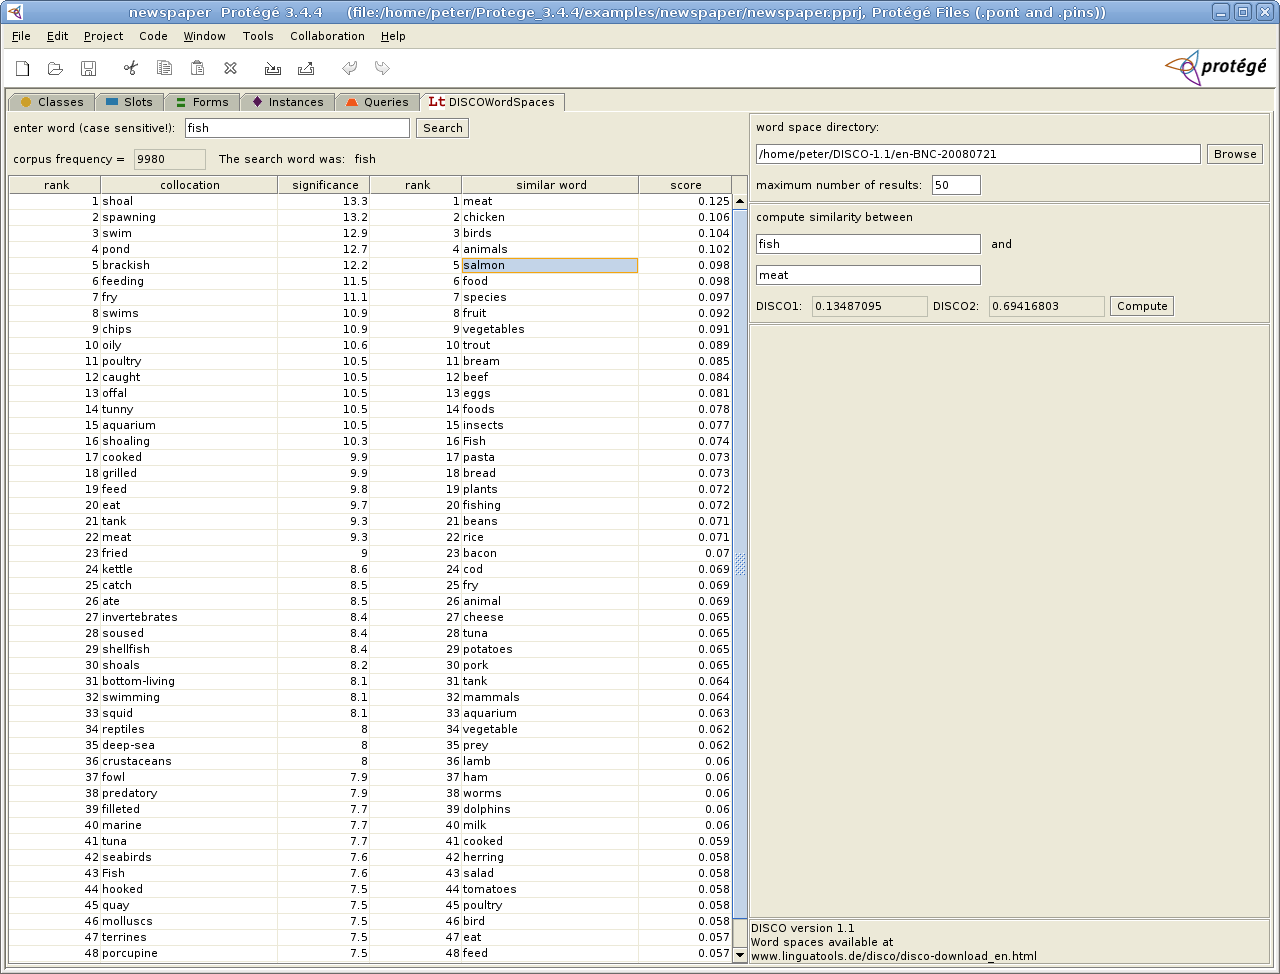
Task: Select the DISCOWordSpaces tab
Action: point(492,102)
